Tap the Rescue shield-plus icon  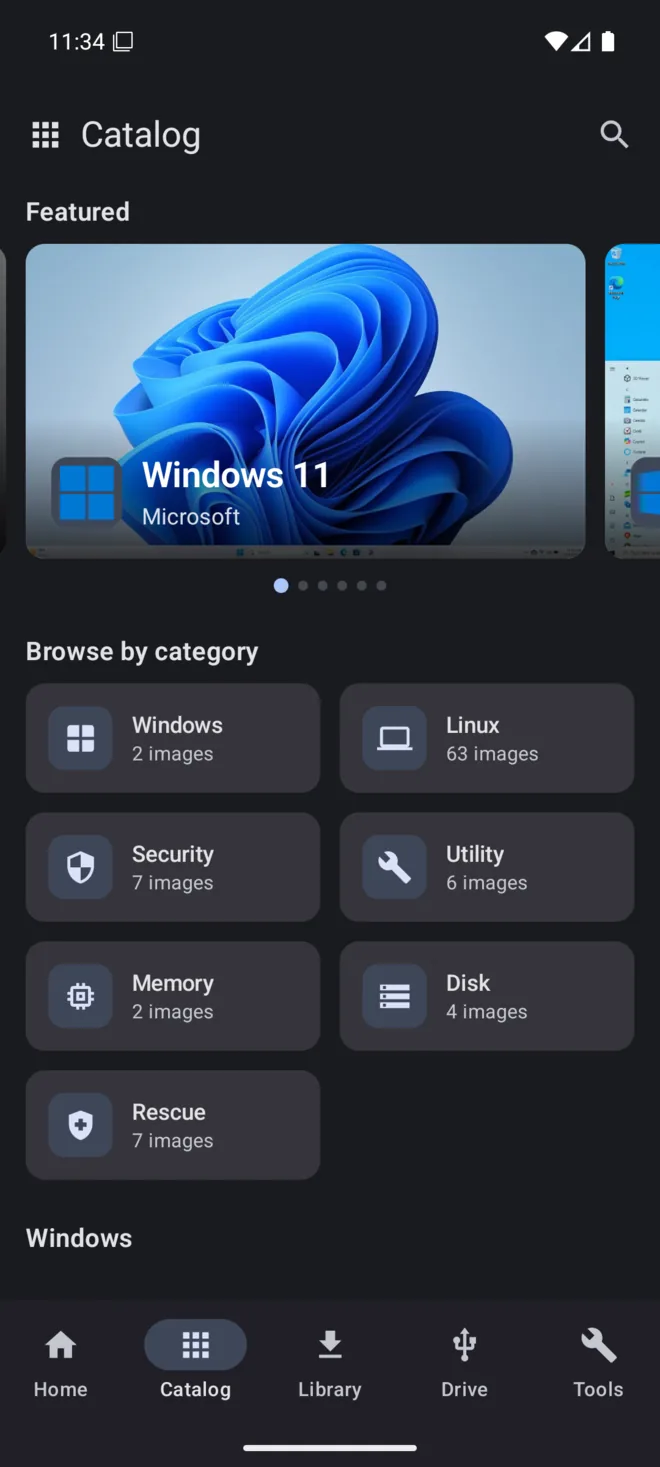point(81,1125)
